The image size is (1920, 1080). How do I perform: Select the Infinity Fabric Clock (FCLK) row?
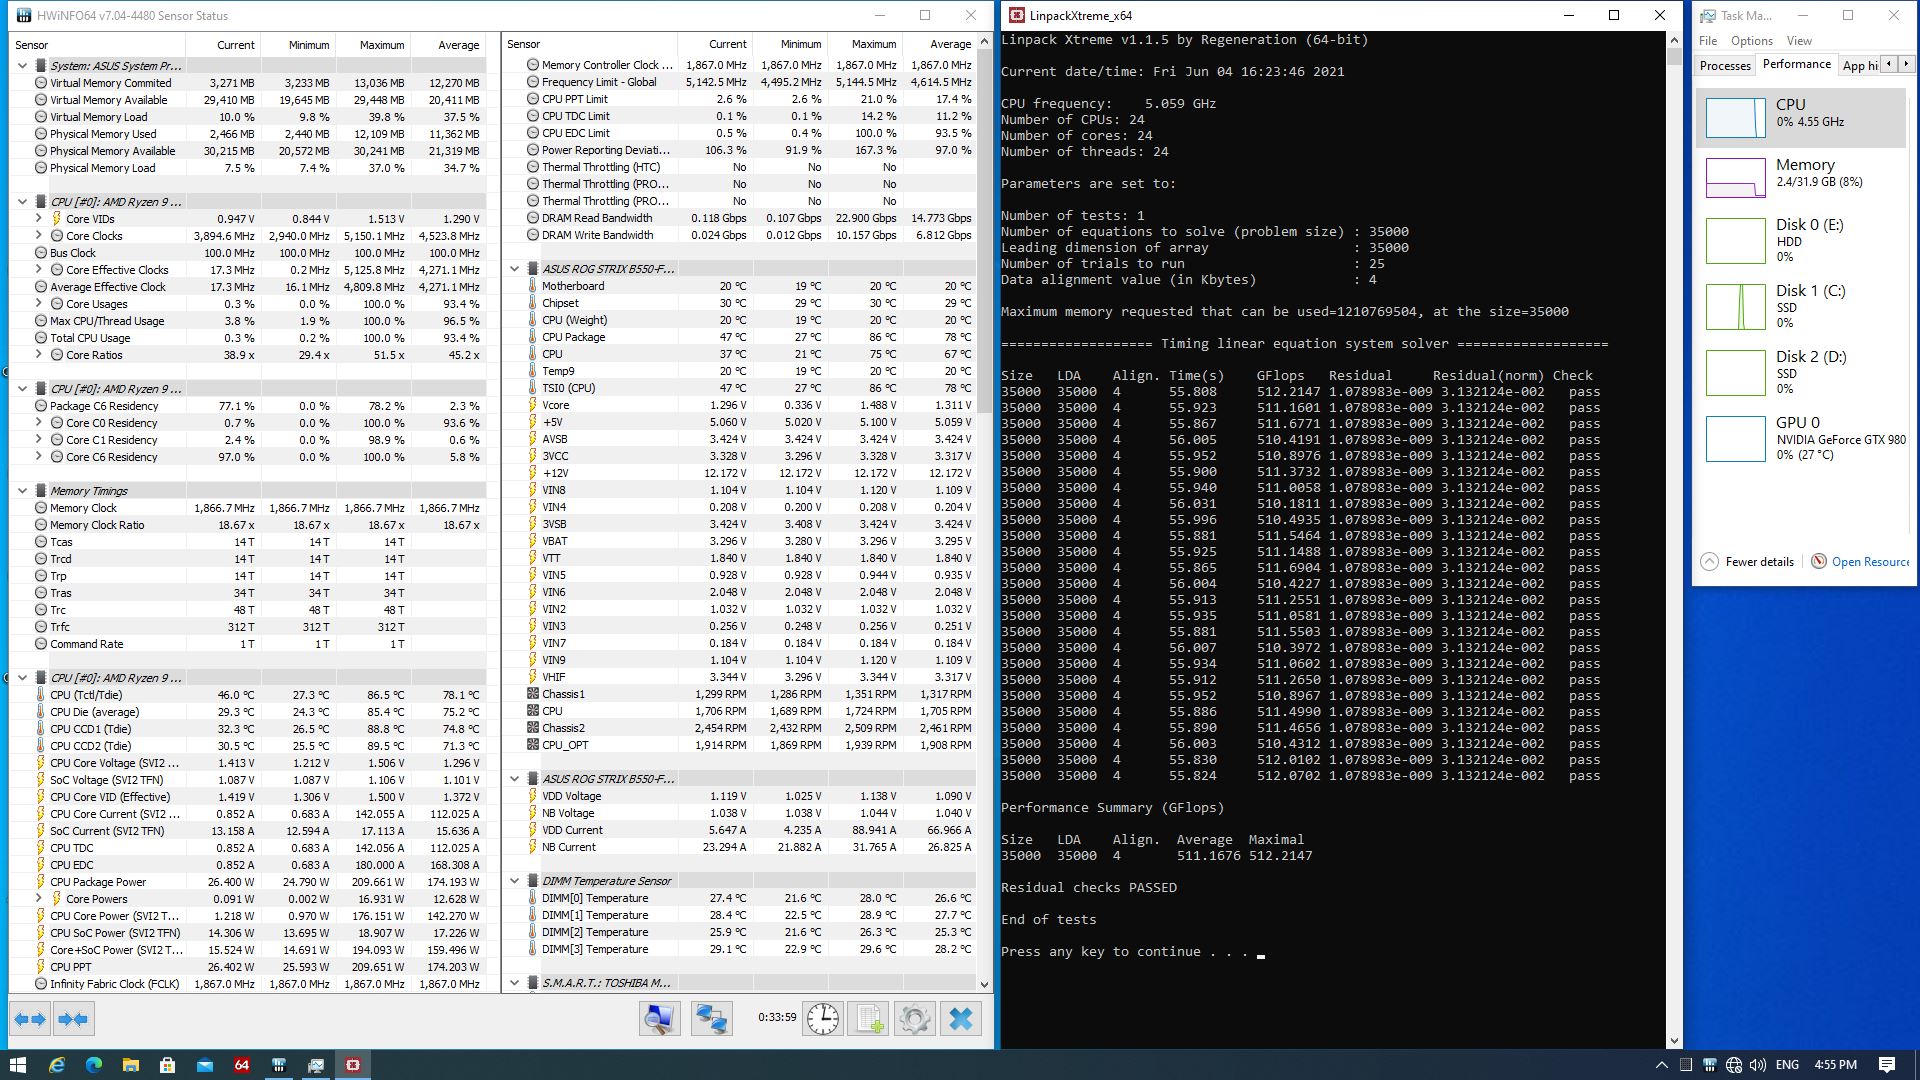248,983
